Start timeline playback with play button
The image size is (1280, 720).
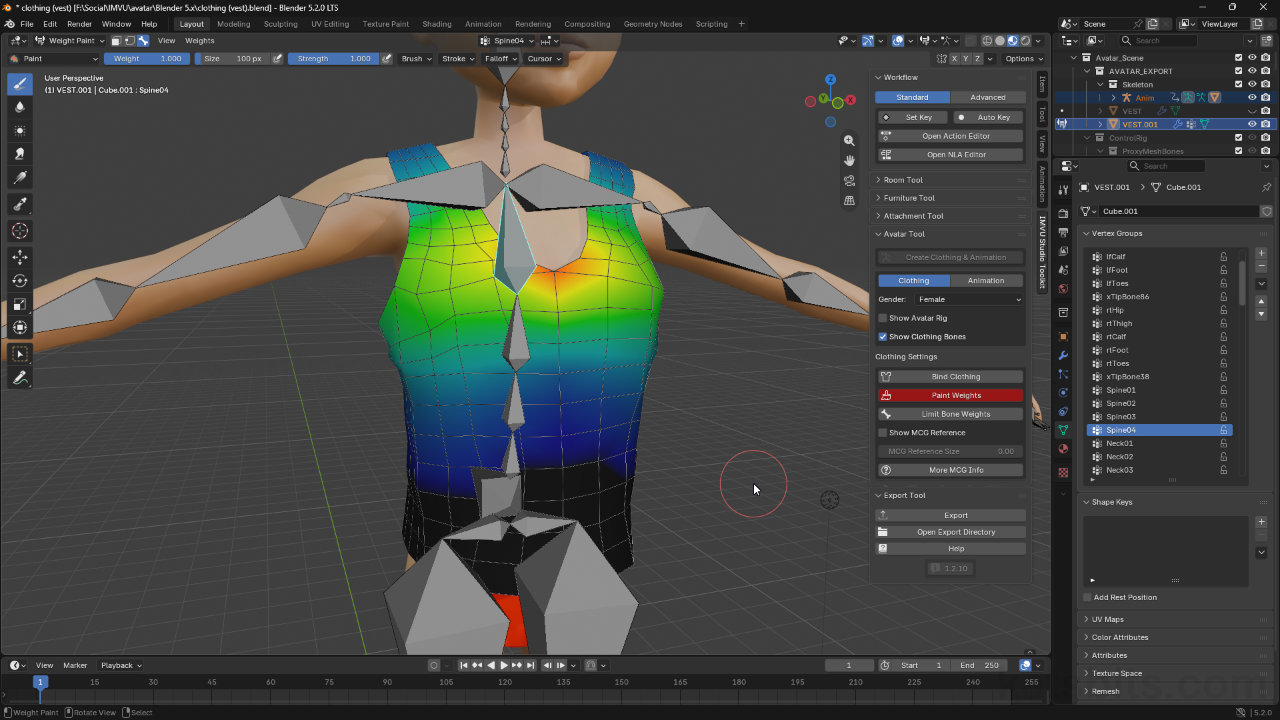[504, 665]
